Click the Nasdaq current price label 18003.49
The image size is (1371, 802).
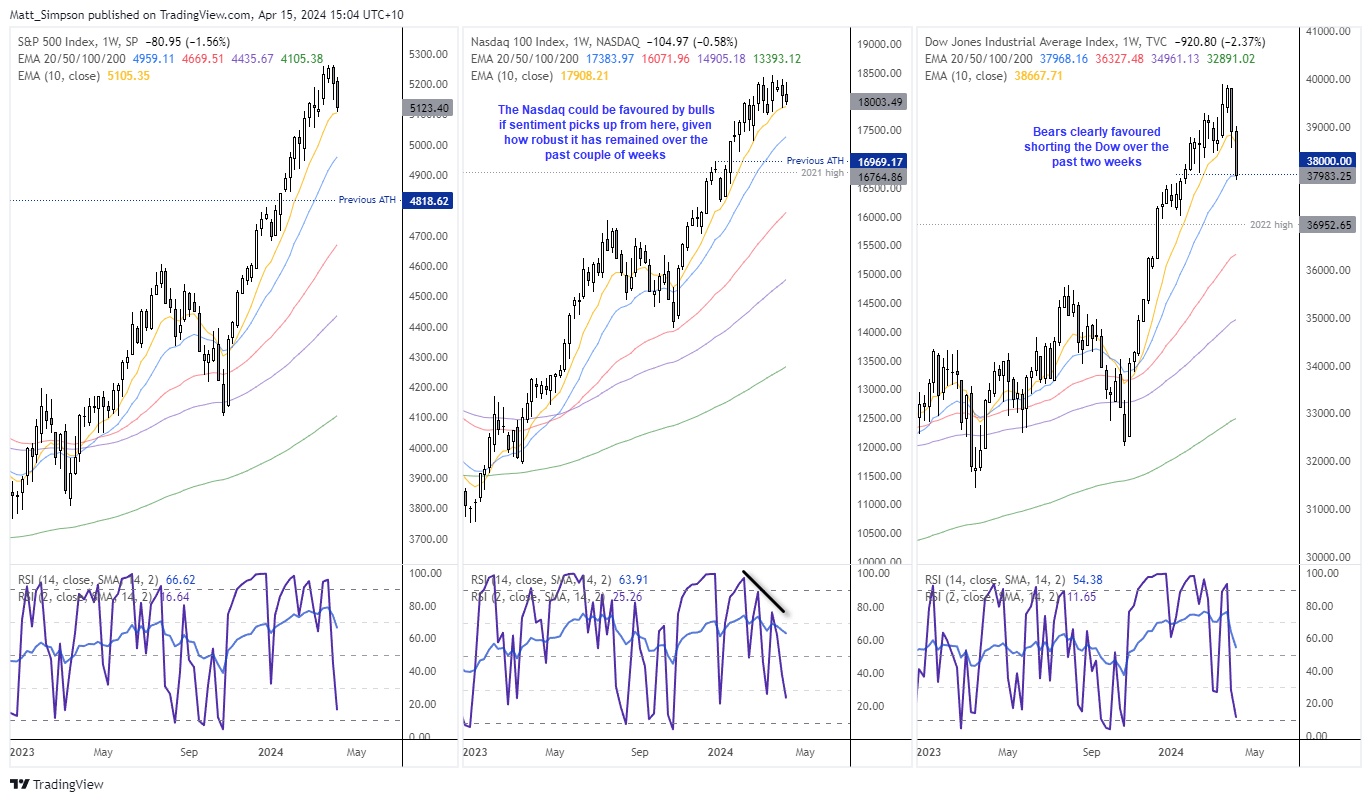[x=878, y=102]
